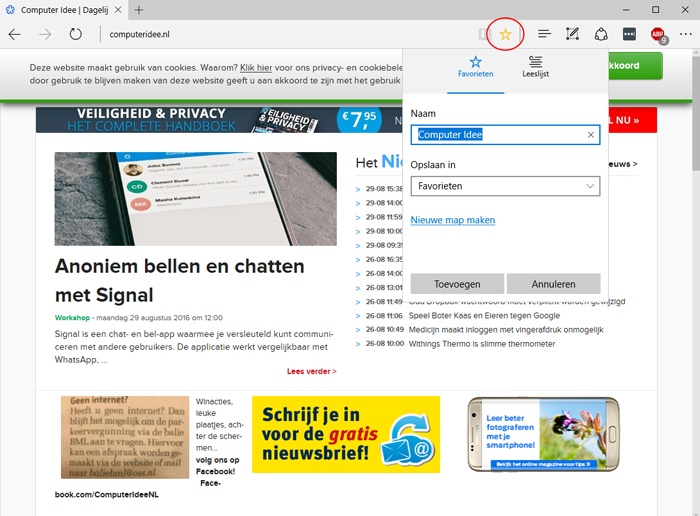Open news item Speel Boter Kaas en Eieren tegen Google
This screenshot has height=516, width=700.
point(484,316)
